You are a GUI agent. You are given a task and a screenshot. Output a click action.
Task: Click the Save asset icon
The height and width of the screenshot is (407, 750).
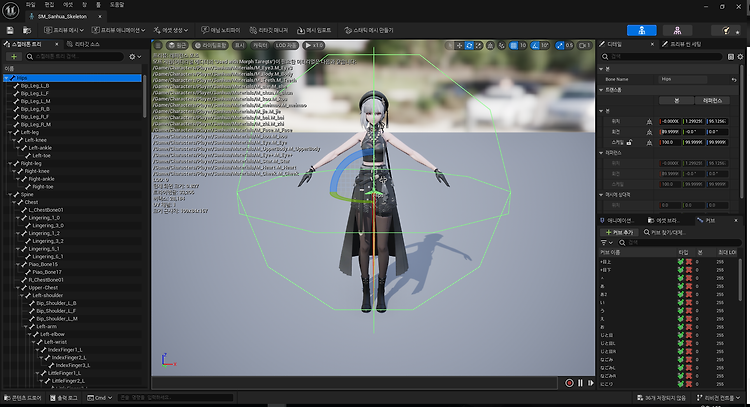[10, 30]
